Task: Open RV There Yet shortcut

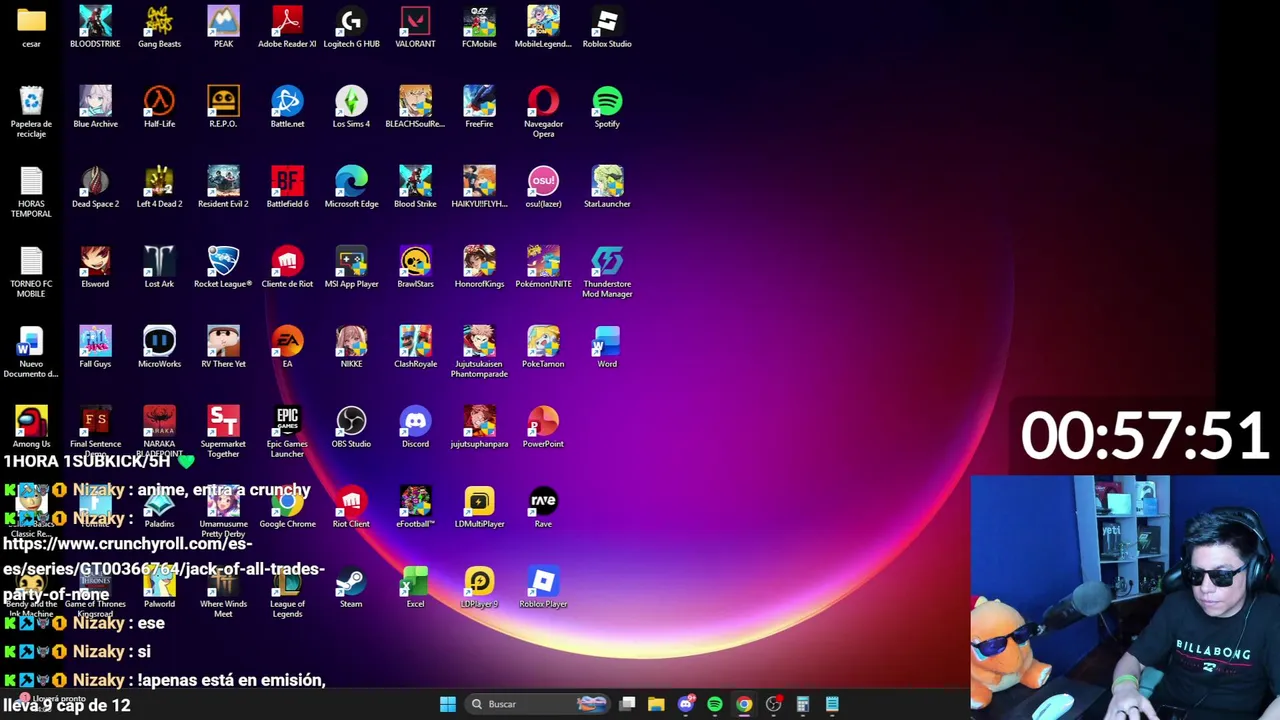Action: tap(223, 347)
